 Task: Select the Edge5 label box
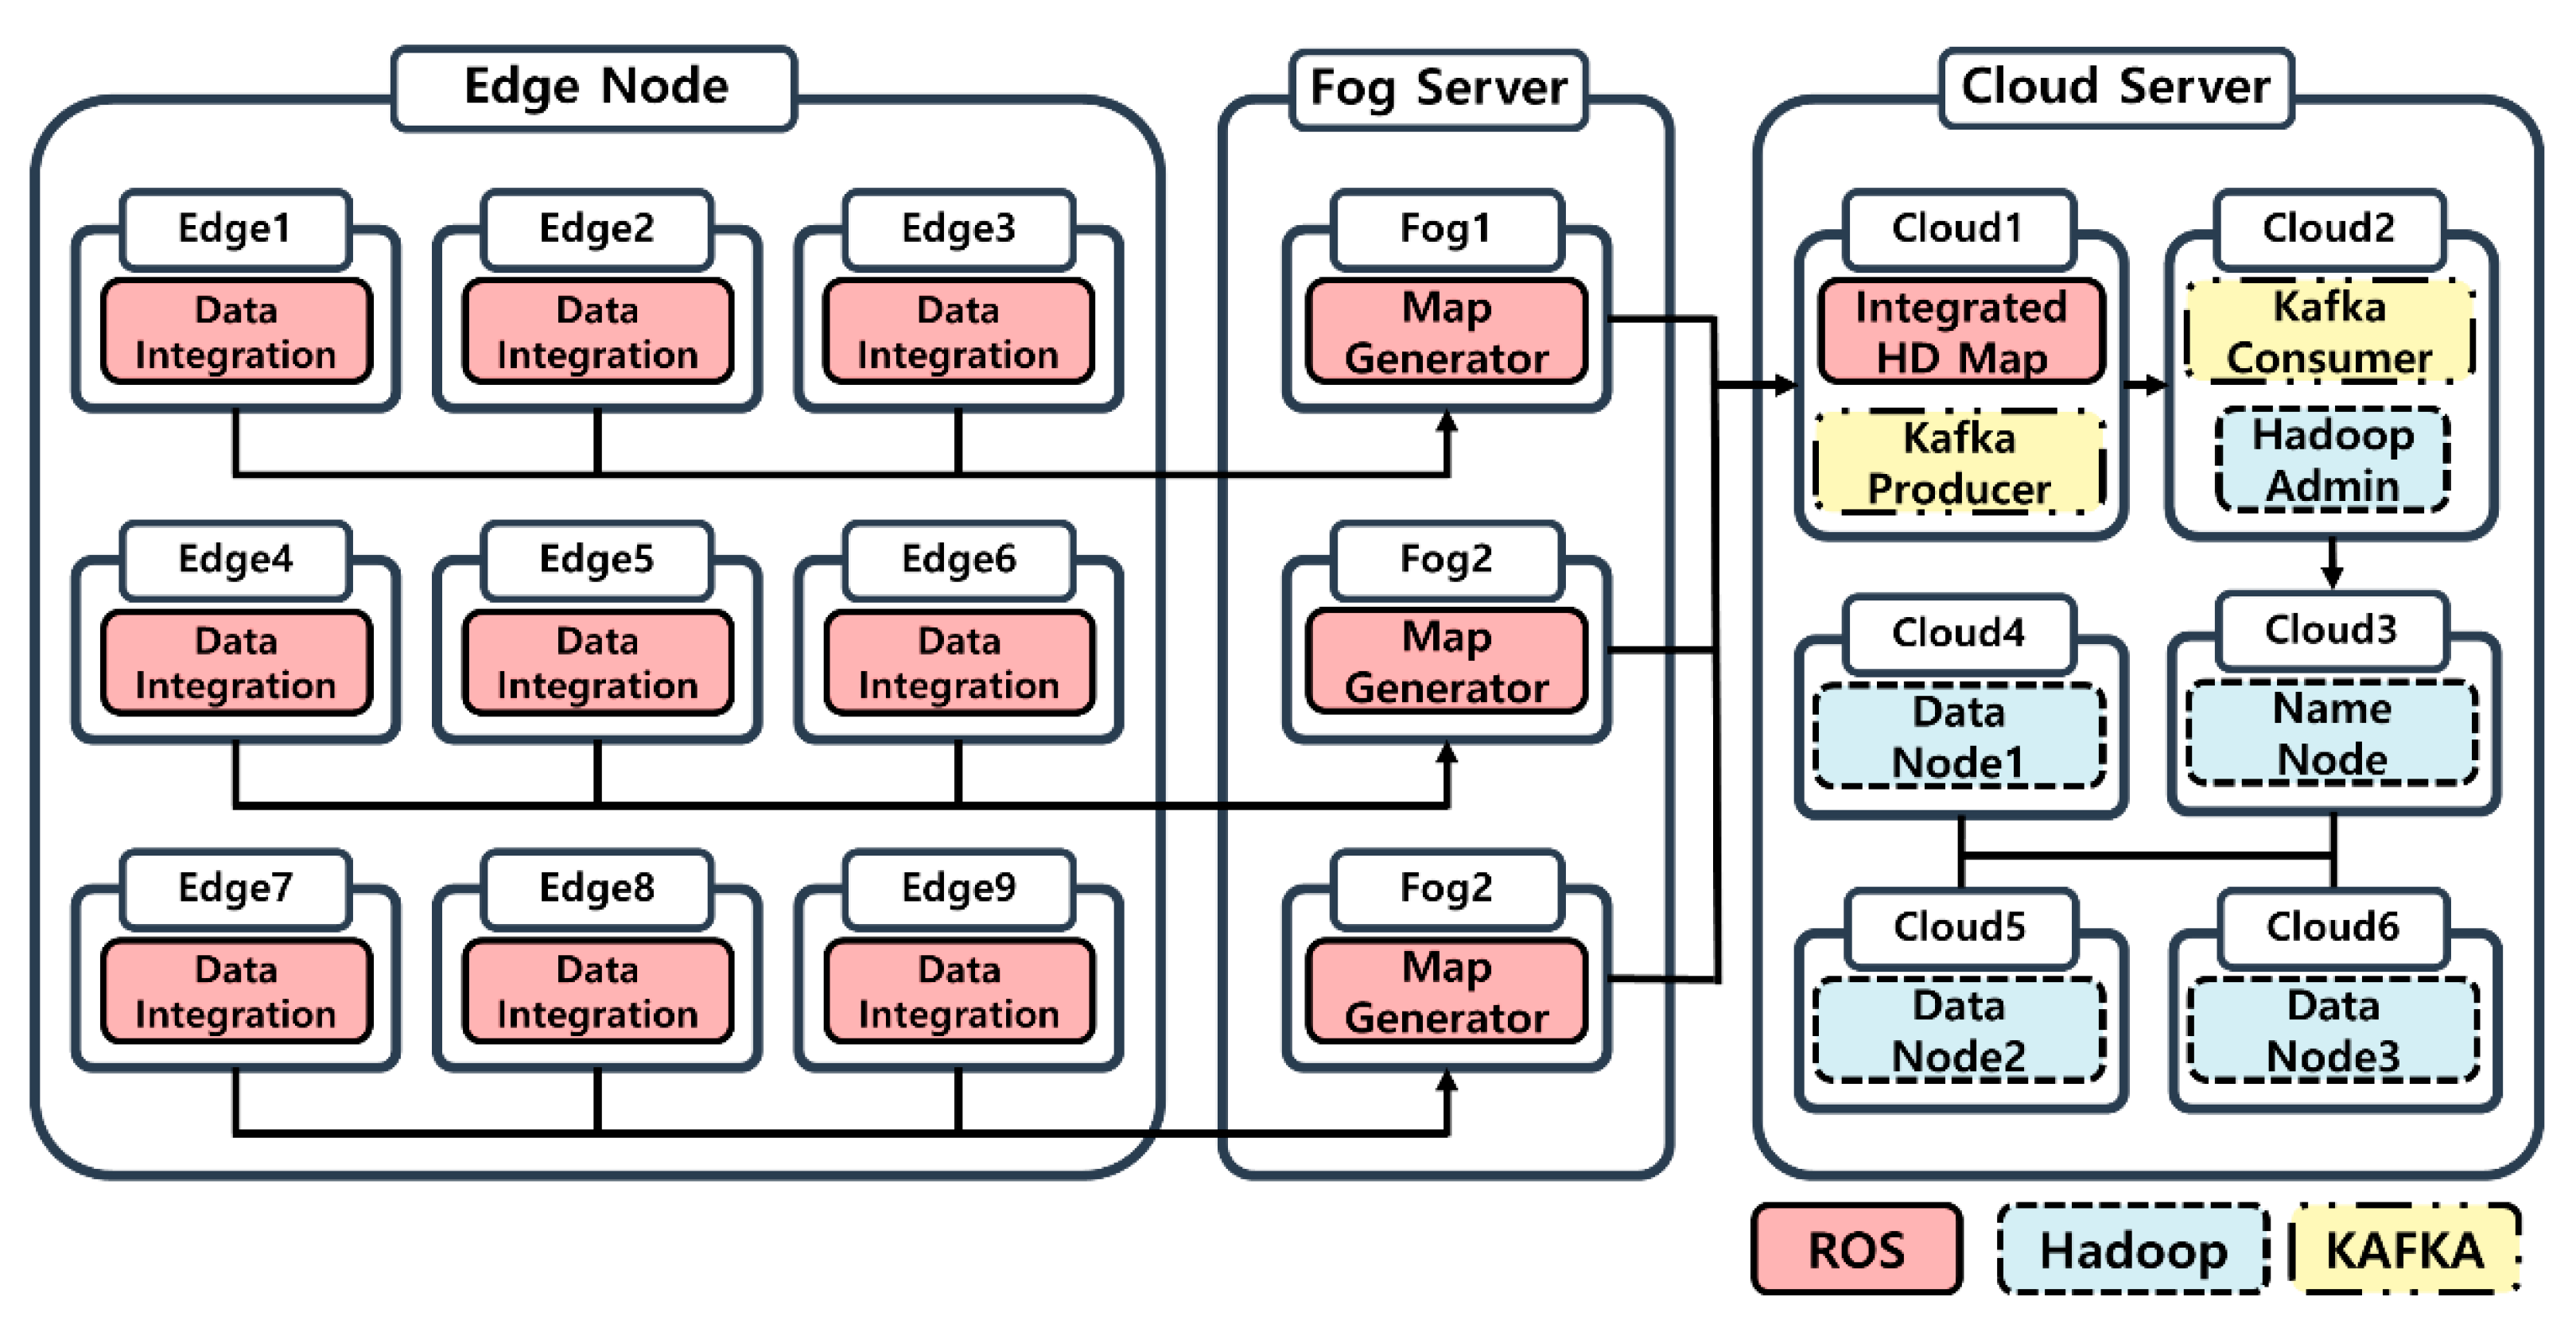[x=596, y=559]
